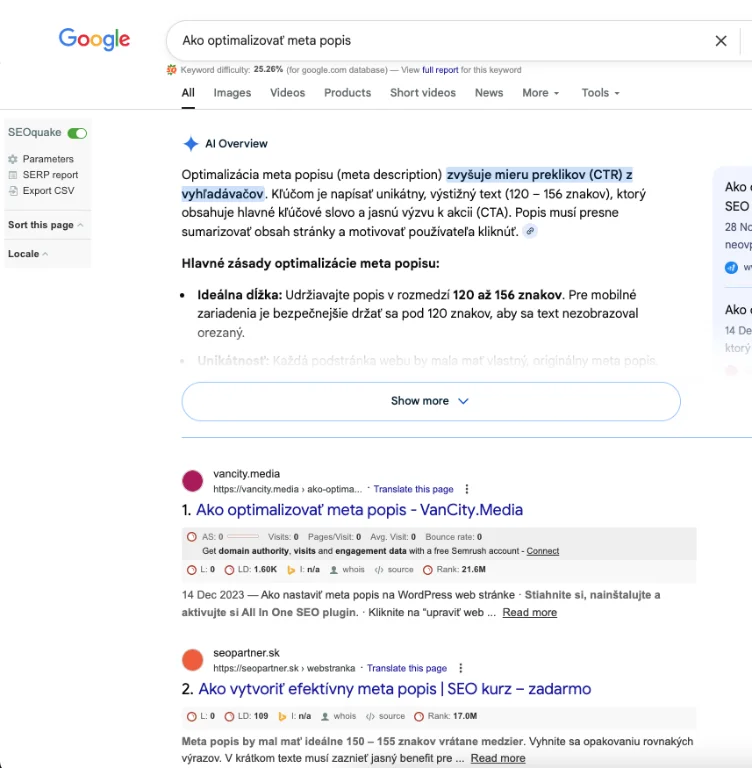Open the Tools dropdown
This screenshot has width=752, height=768.
pyautogui.click(x=600, y=93)
